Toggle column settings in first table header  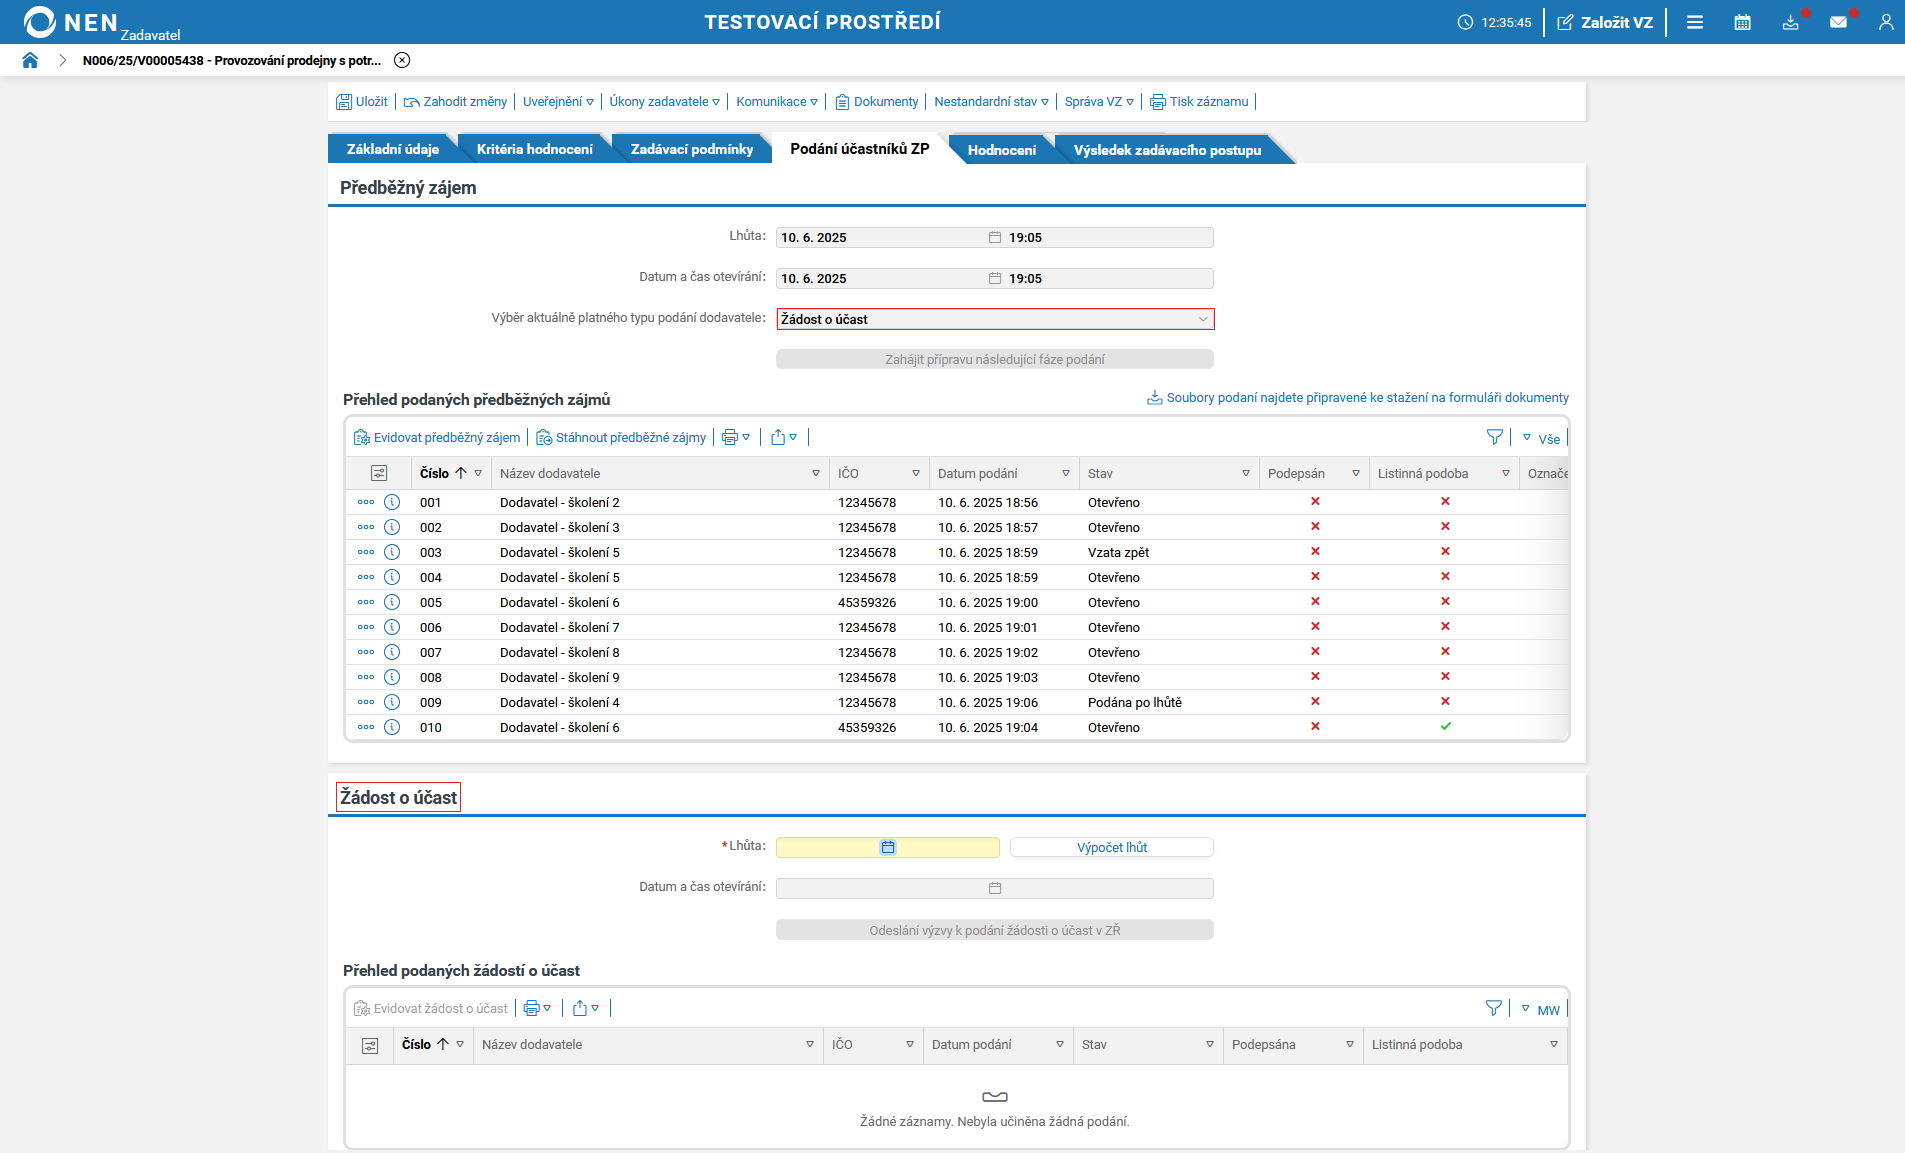(379, 473)
